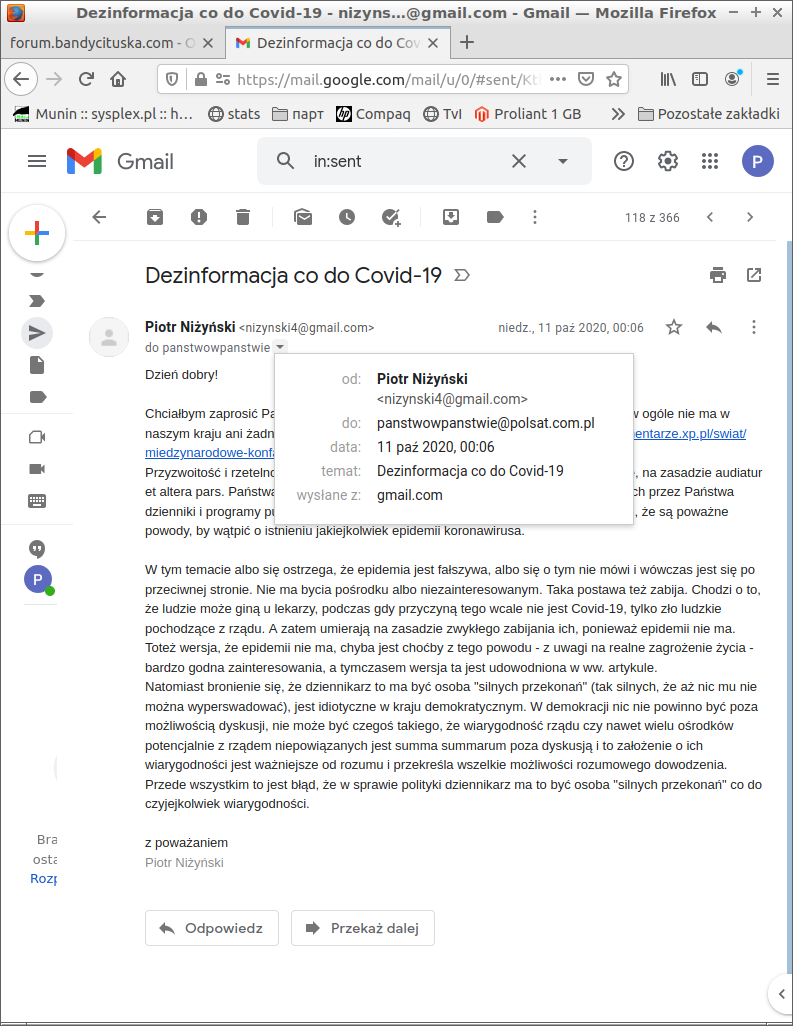The image size is (793, 1026).
Task: Toggle Gmail main menu hamburger
Action: [x=37, y=161]
